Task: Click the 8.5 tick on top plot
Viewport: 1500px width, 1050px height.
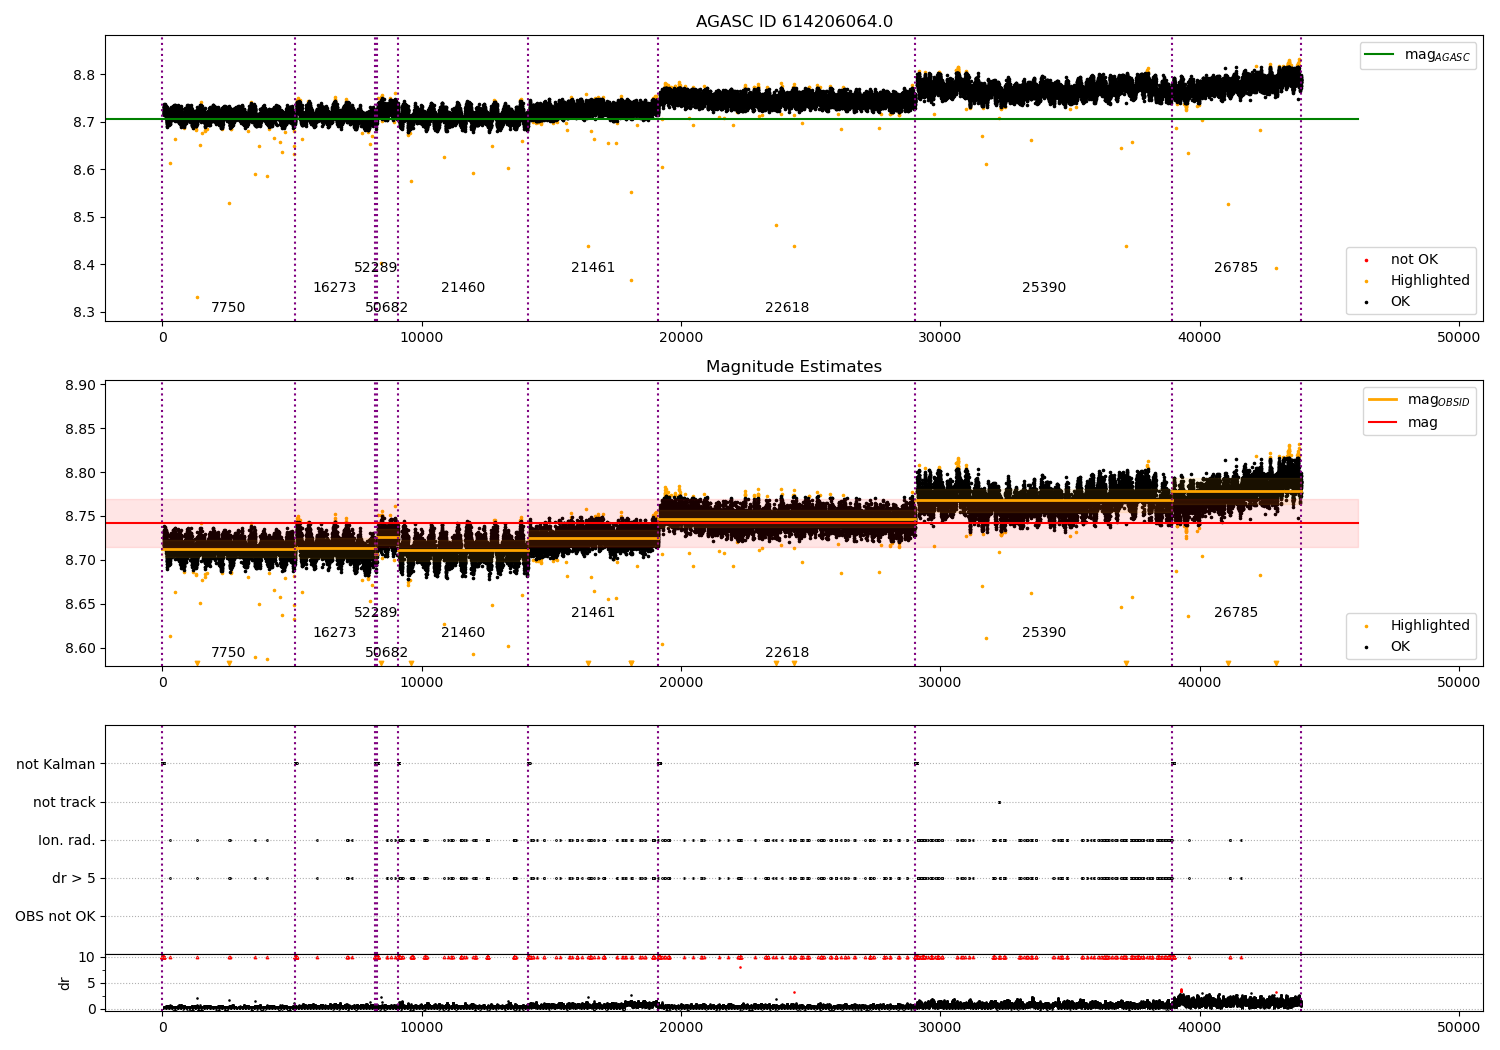Action: [x=83, y=218]
